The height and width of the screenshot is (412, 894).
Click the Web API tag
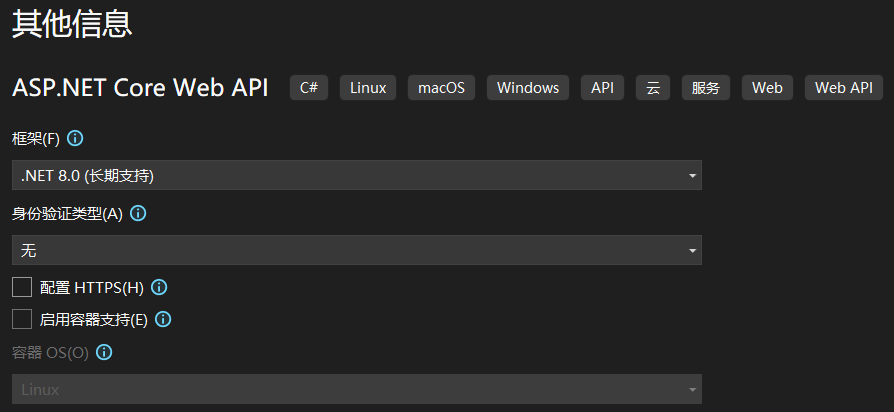844,88
